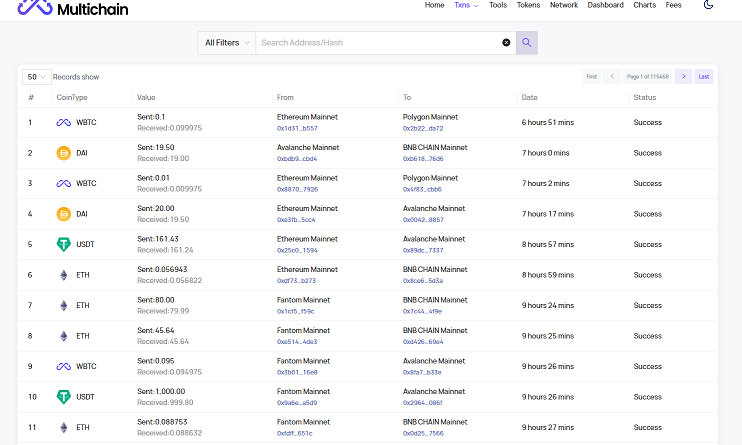The width and height of the screenshot is (742, 445).
Task: Click ETH coin icon in row 6
Action: tap(63, 275)
